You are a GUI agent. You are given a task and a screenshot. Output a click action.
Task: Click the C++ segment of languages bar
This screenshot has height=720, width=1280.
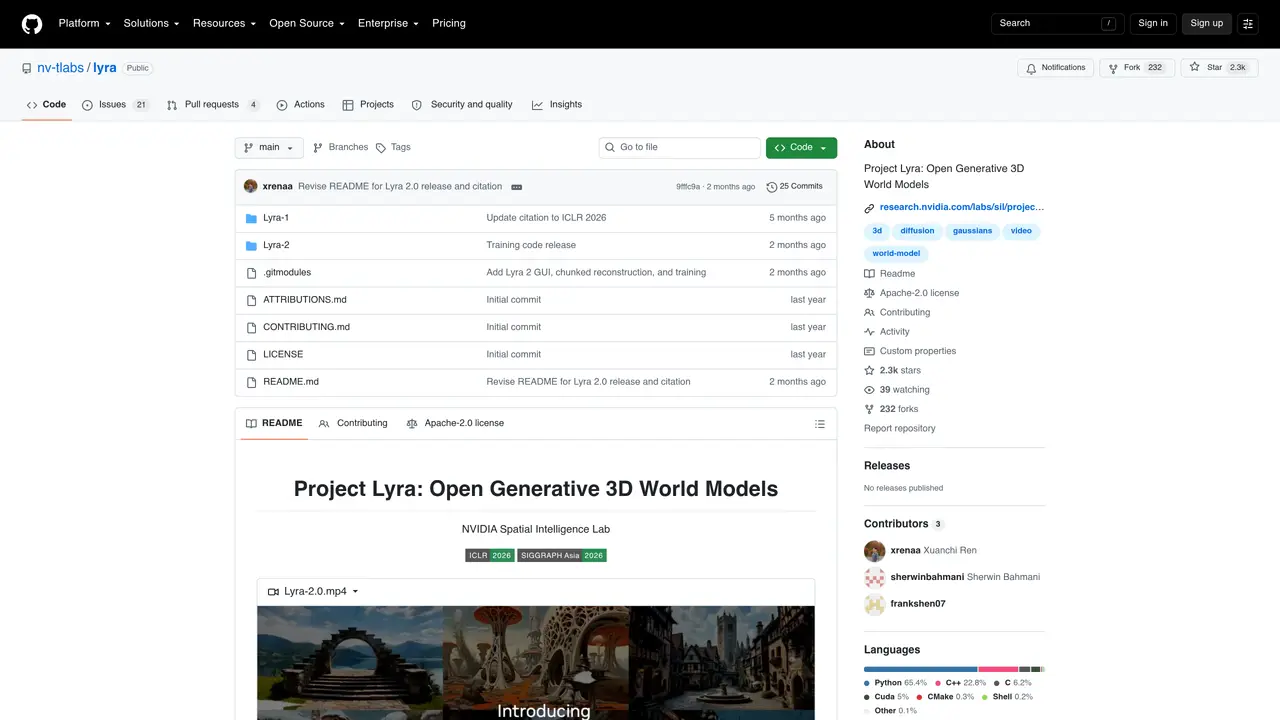tap(998, 669)
